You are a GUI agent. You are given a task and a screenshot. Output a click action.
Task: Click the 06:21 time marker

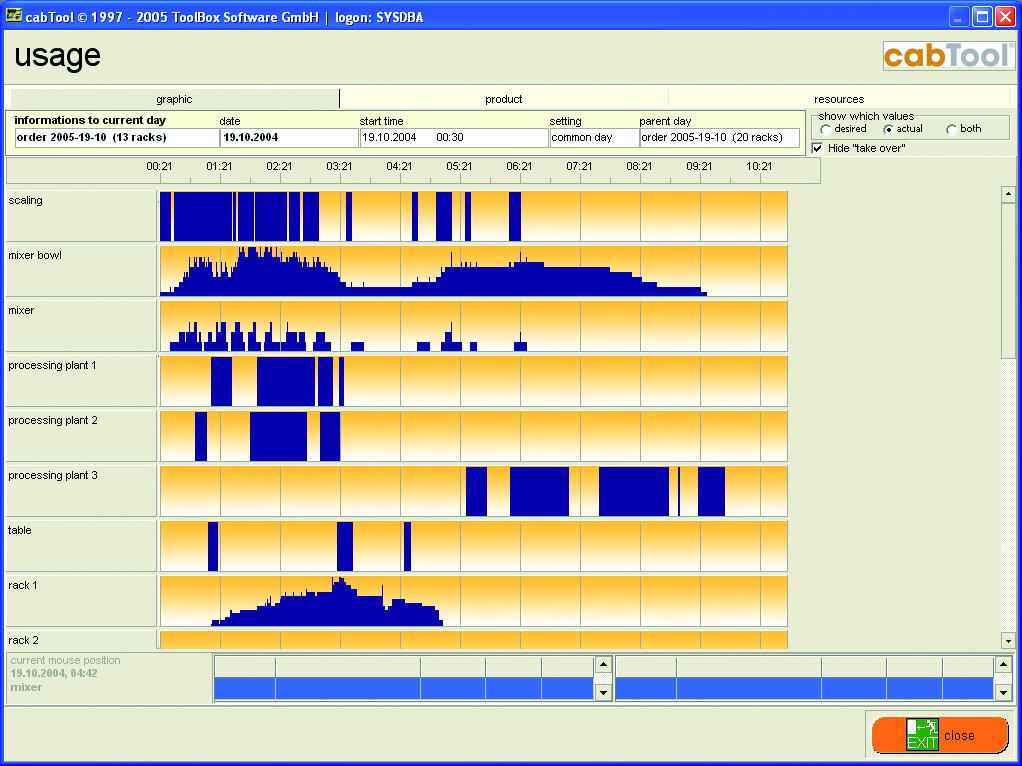pyautogui.click(x=519, y=166)
